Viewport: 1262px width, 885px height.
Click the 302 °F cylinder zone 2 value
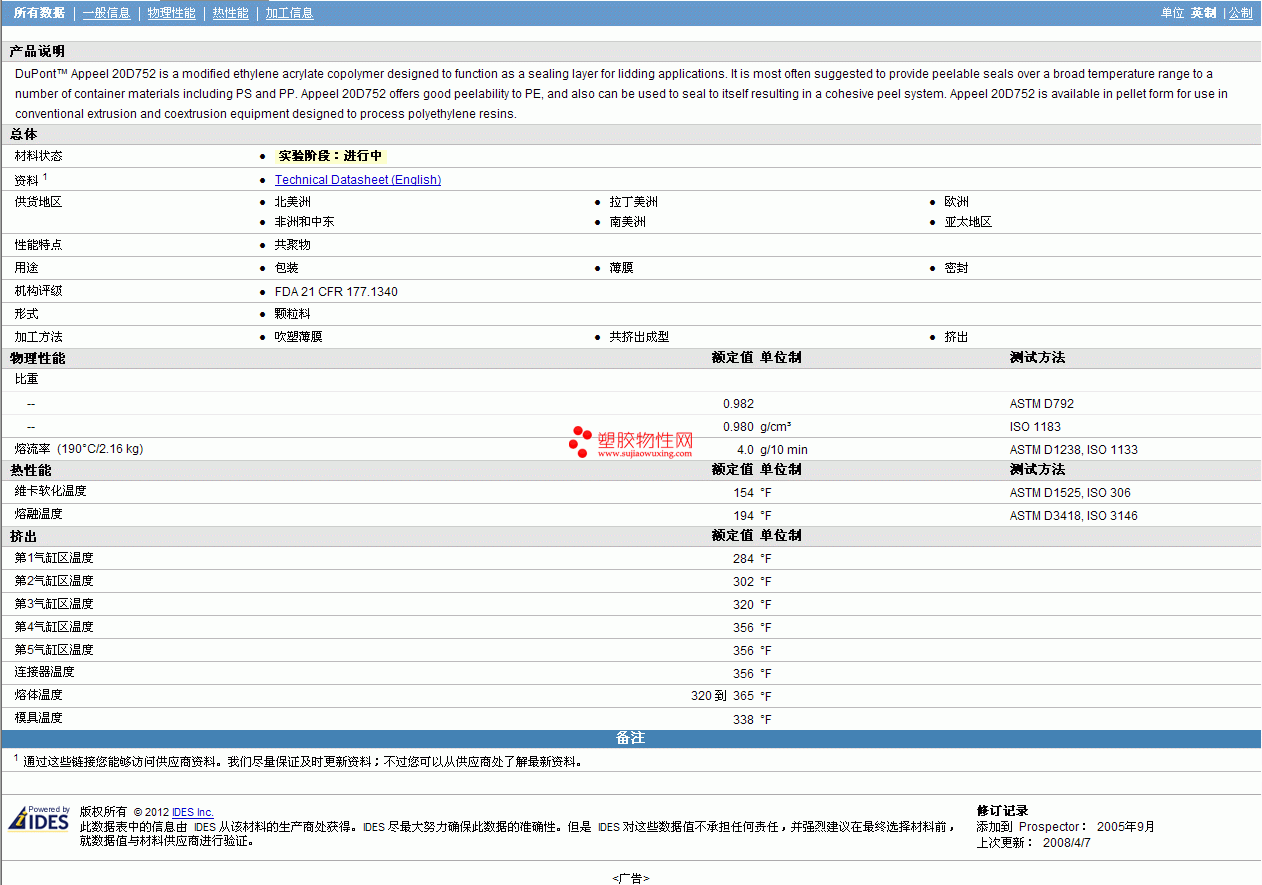[x=744, y=582]
